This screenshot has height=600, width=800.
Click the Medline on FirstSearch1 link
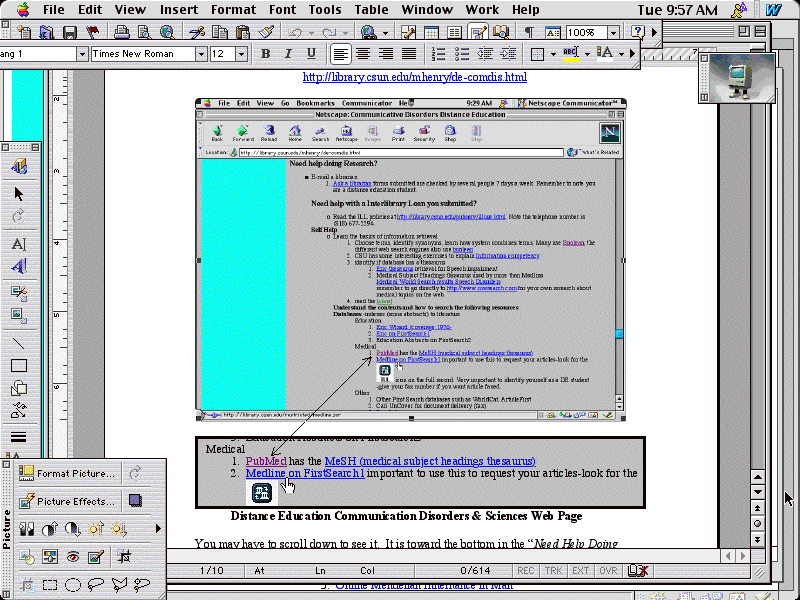point(305,473)
